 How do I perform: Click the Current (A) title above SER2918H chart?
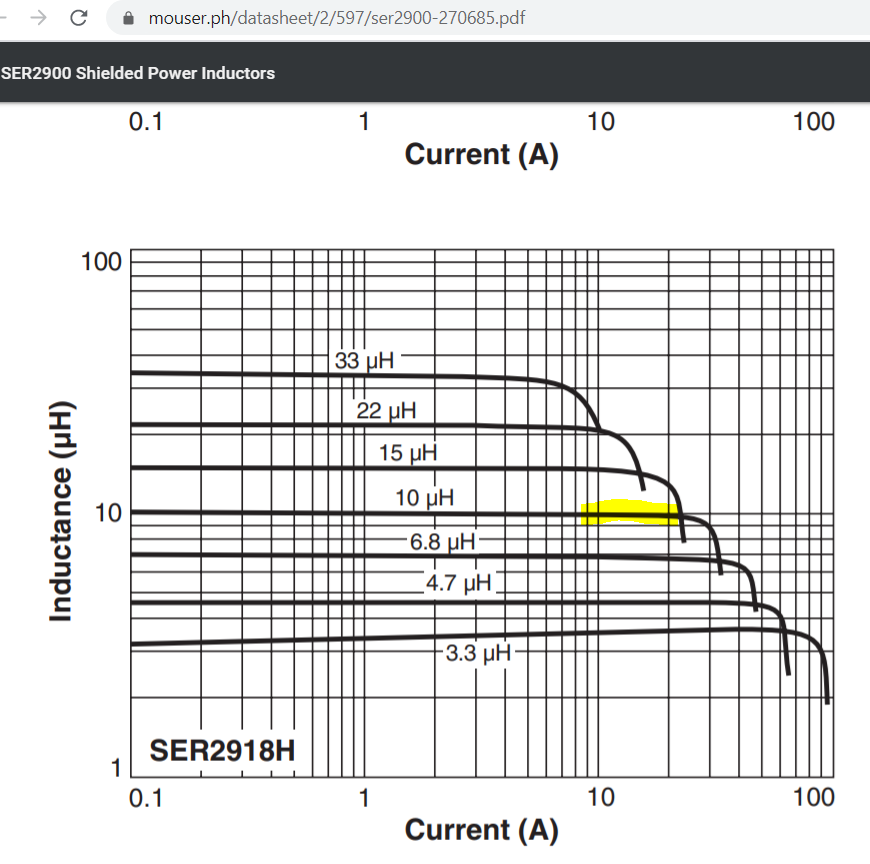[x=482, y=155]
